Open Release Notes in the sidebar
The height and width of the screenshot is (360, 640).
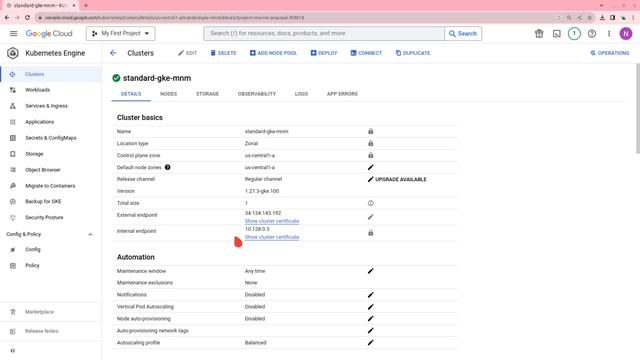51,331
